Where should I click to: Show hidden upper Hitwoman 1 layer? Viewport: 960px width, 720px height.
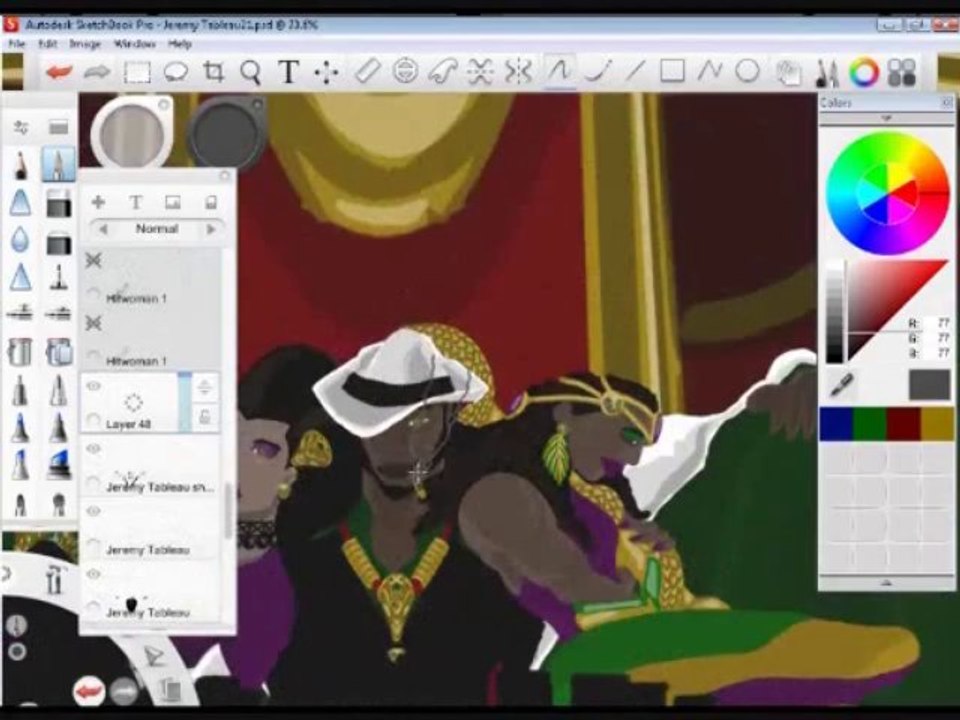point(93,260)
